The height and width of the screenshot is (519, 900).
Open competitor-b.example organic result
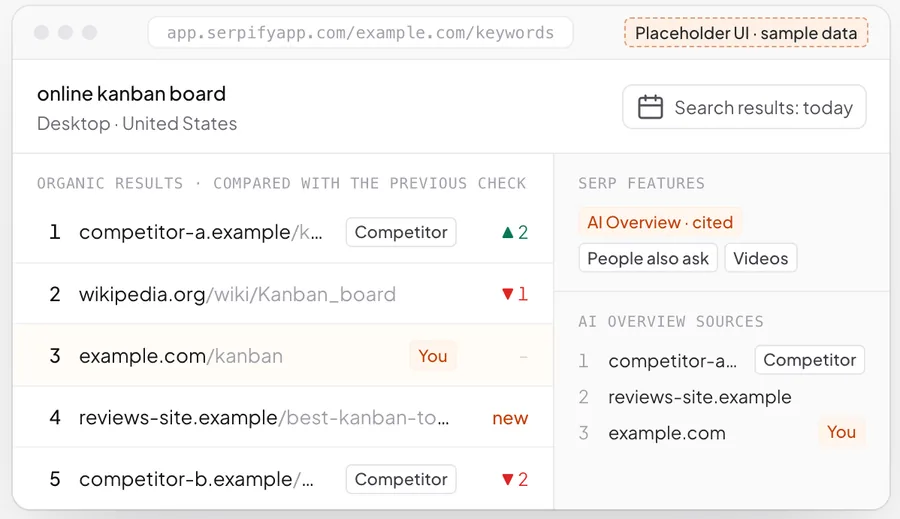point(283,479)
